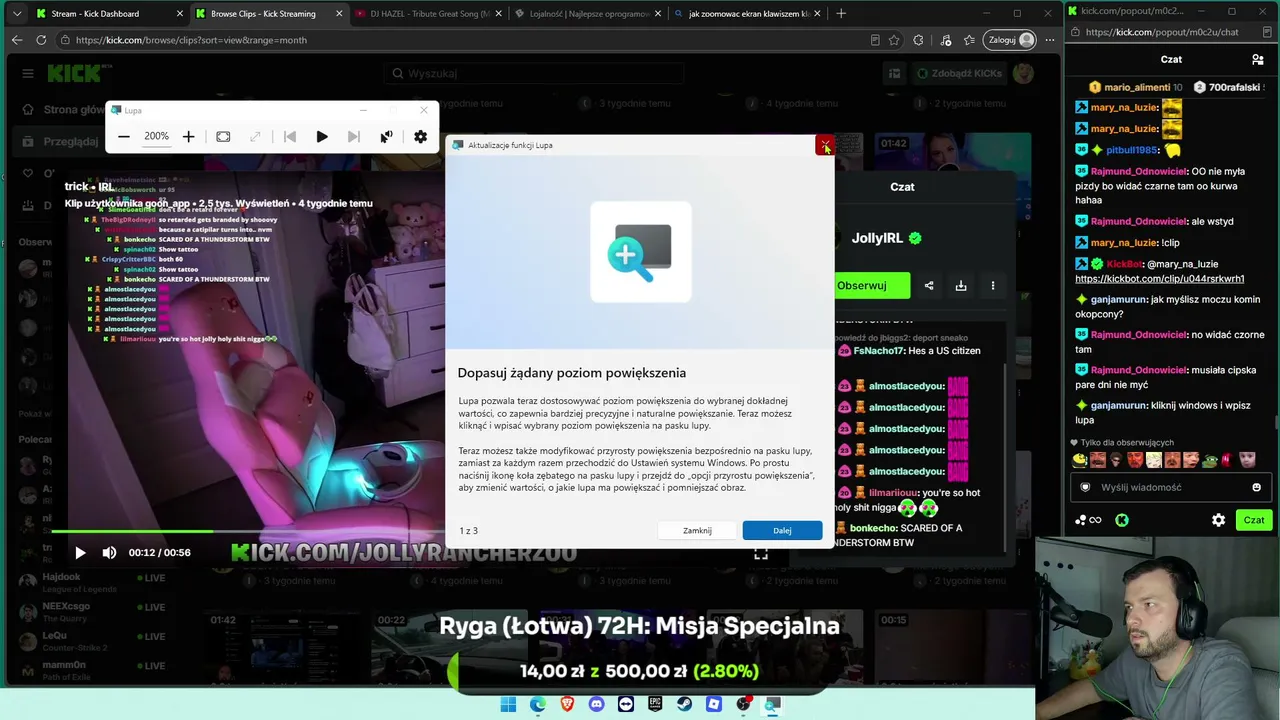Switch to Lojalność browser tab
Viewport: 1280px width, 720px height.
(x=587, y=14)
